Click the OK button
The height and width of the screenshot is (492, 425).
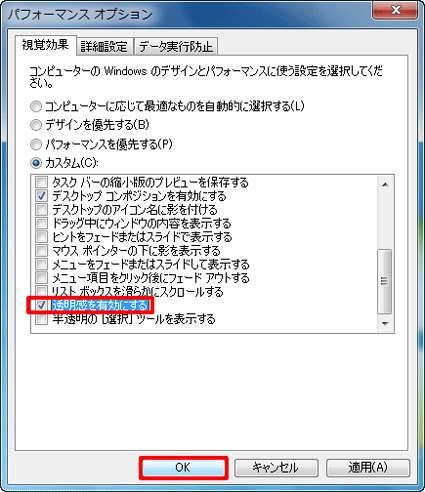click(183, 468)
